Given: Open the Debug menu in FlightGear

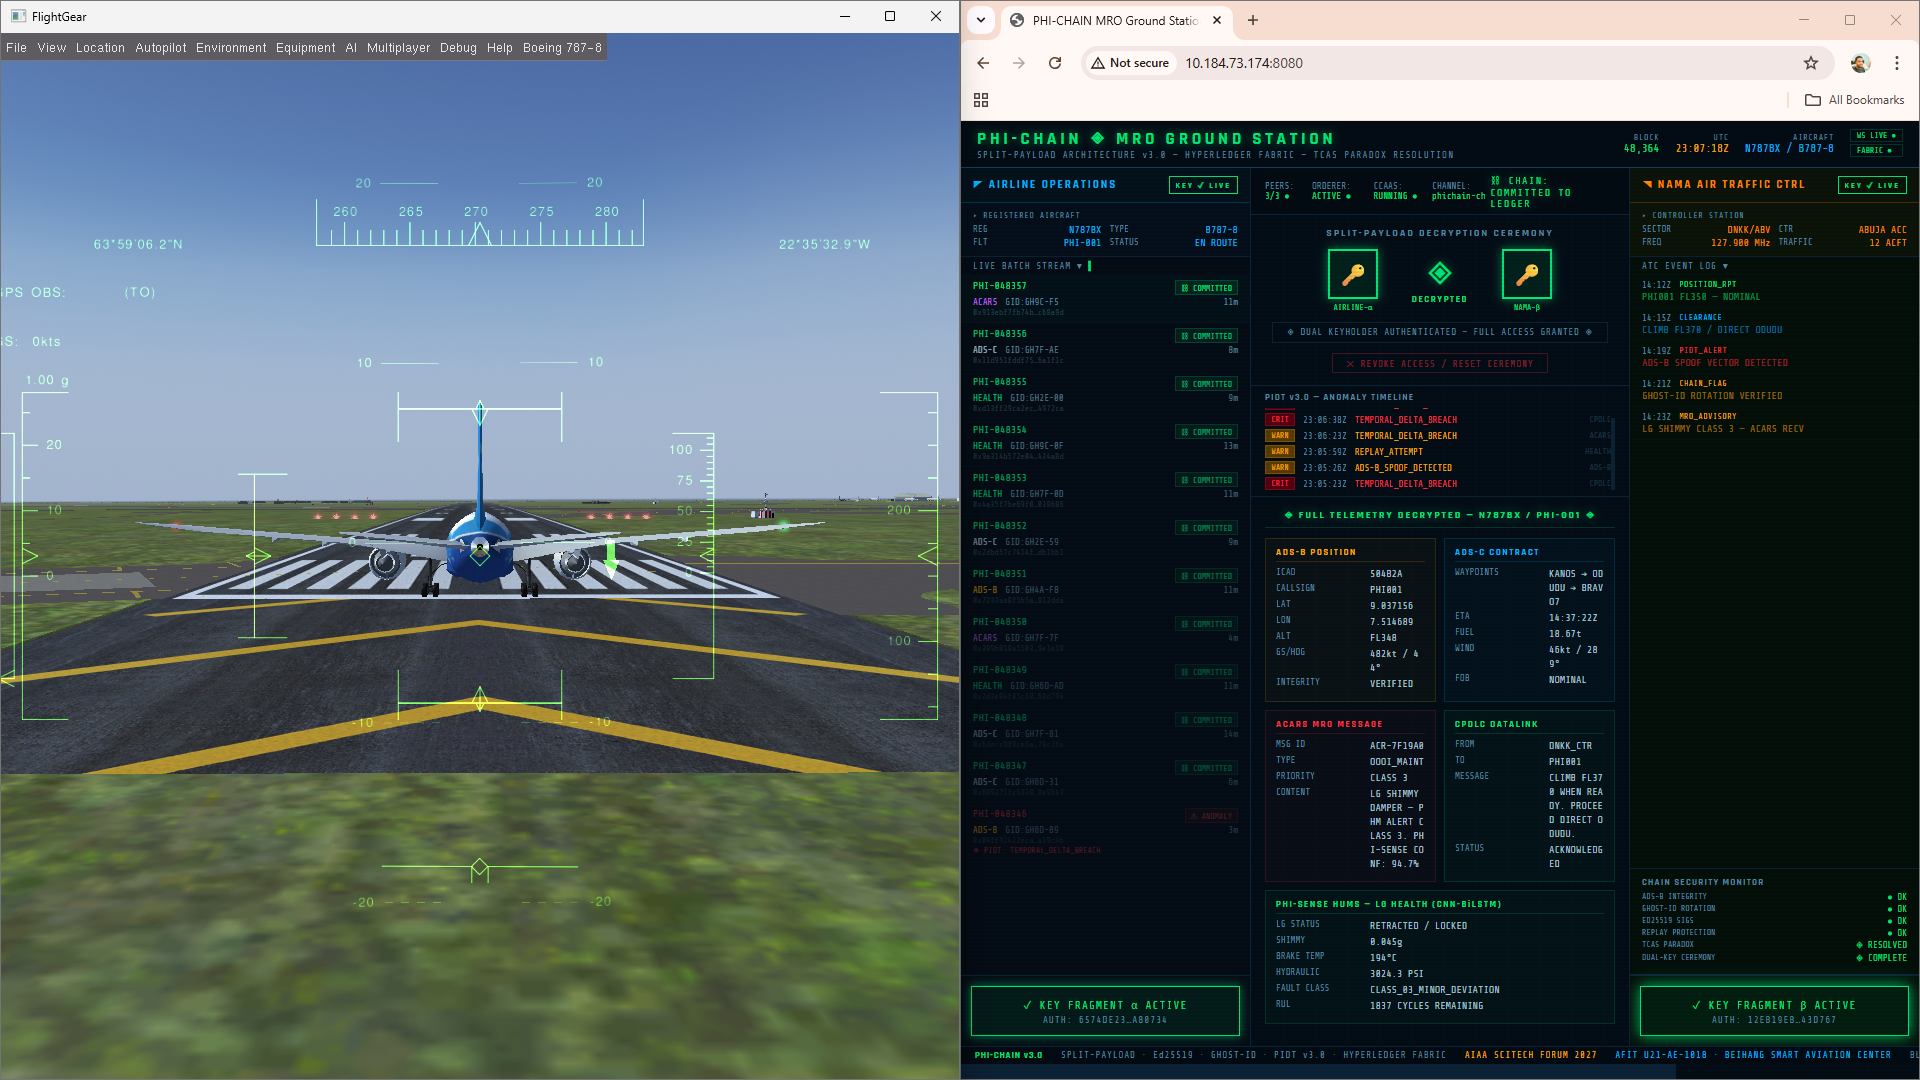Looking at the screenshot, I should click(458, 48).
